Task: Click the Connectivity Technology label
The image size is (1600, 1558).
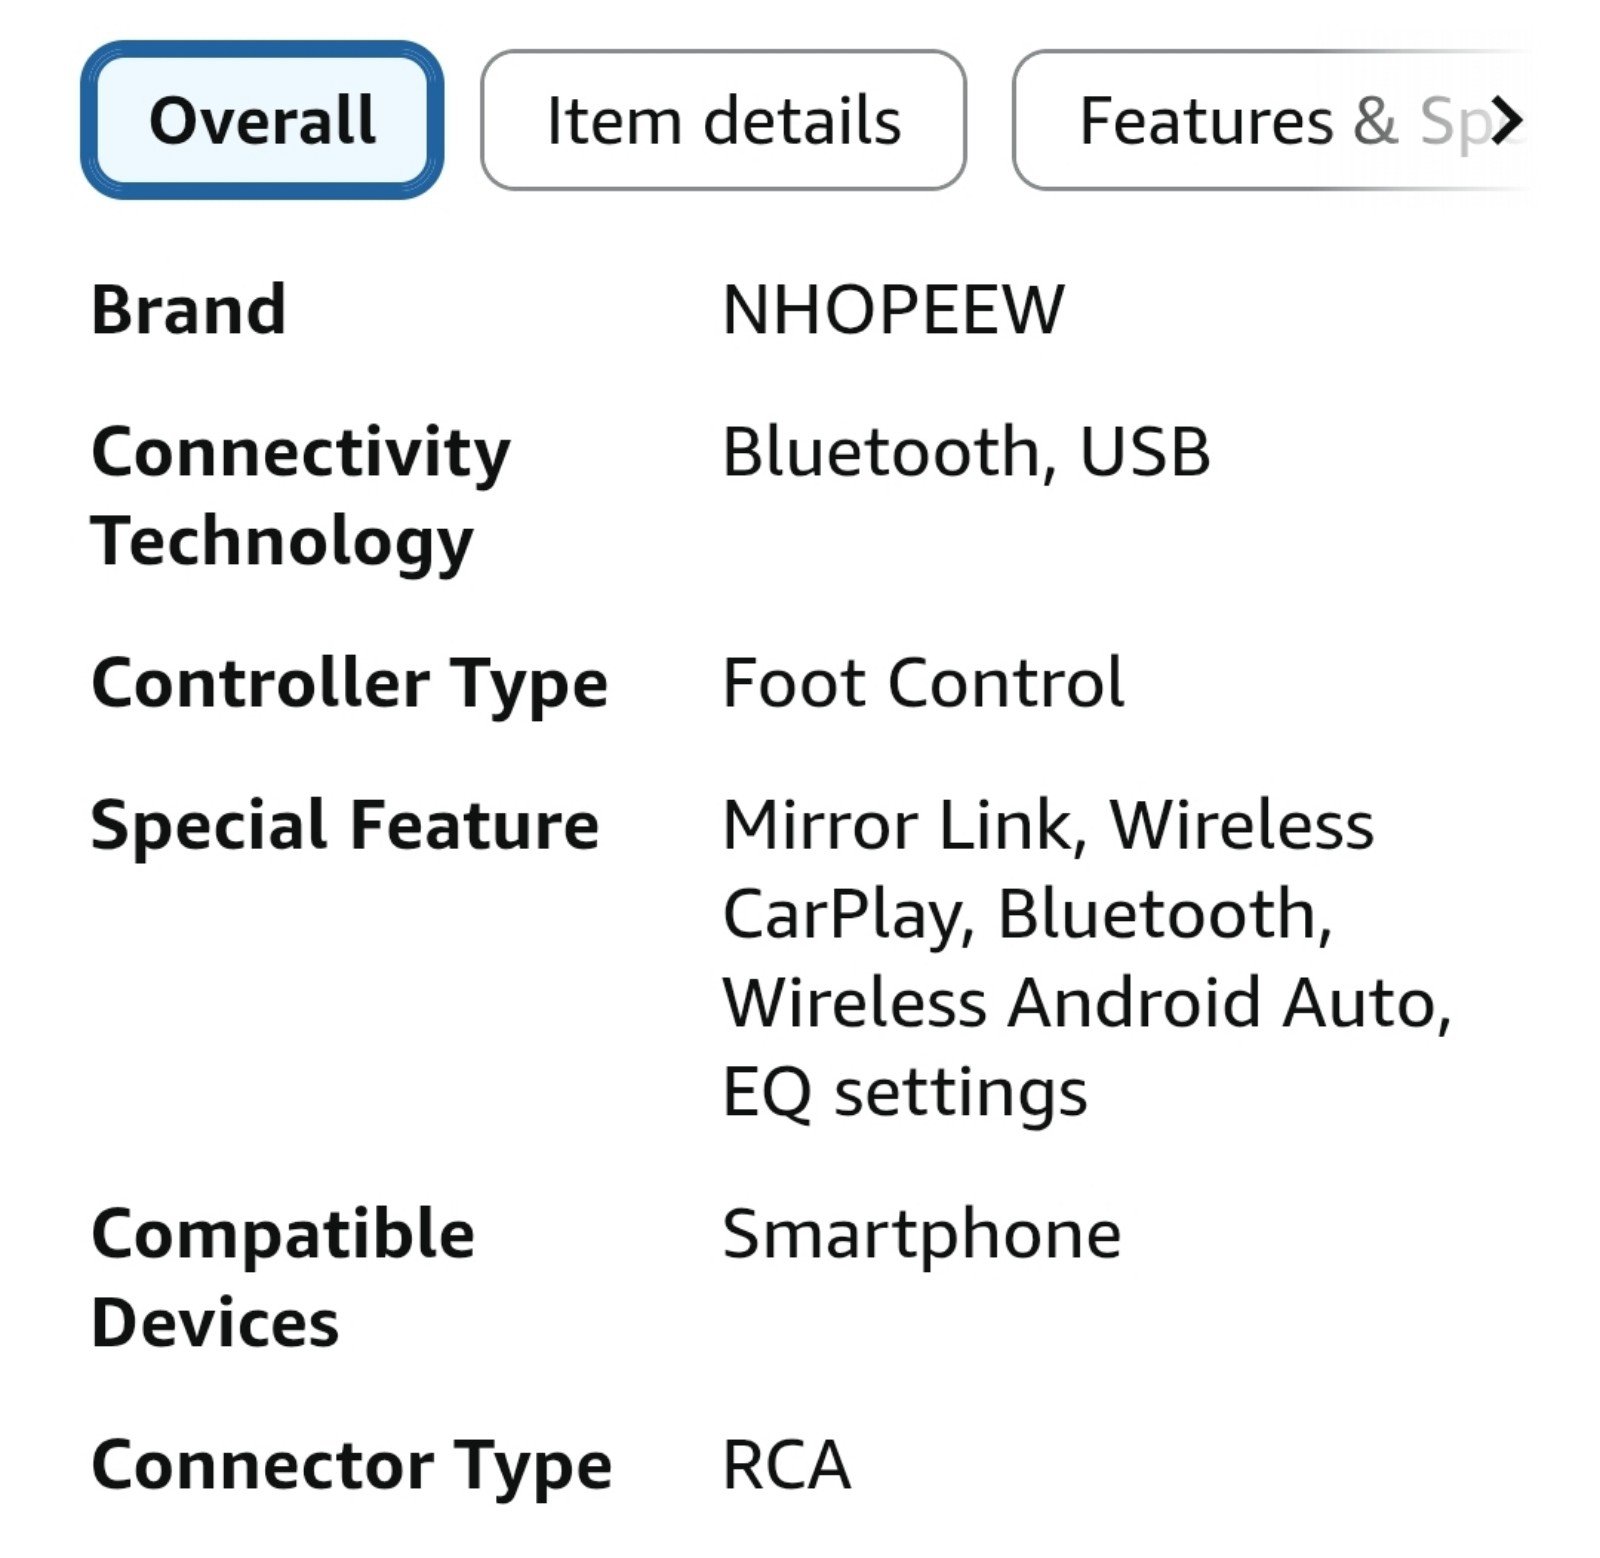Action: 301,497
